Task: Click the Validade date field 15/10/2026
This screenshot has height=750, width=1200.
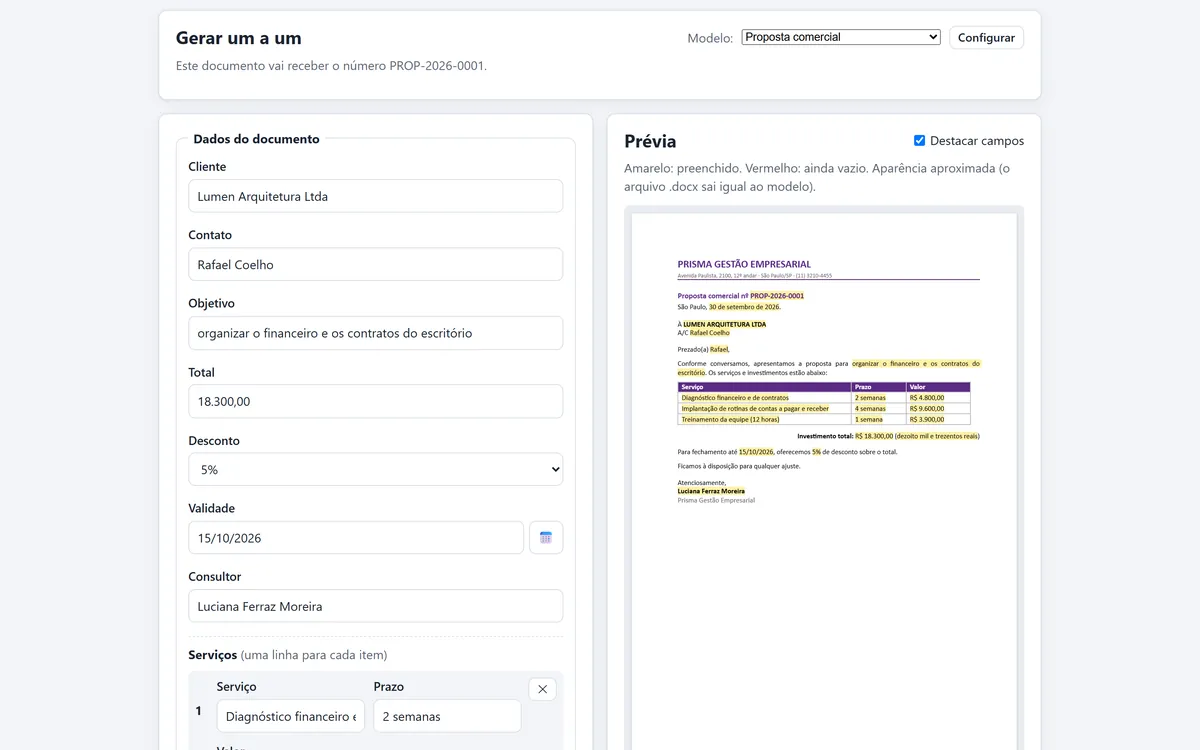Action: click(x=356, y=537)
